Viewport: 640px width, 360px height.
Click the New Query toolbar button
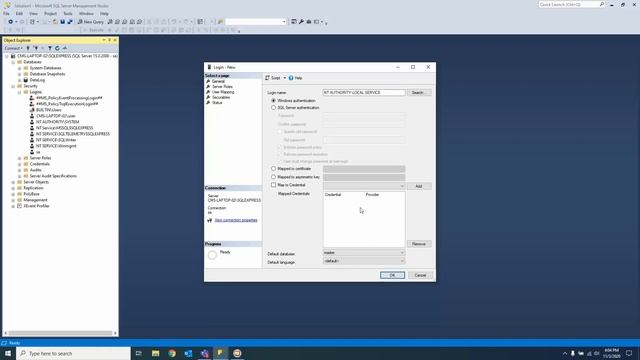[x=91, y=22]
